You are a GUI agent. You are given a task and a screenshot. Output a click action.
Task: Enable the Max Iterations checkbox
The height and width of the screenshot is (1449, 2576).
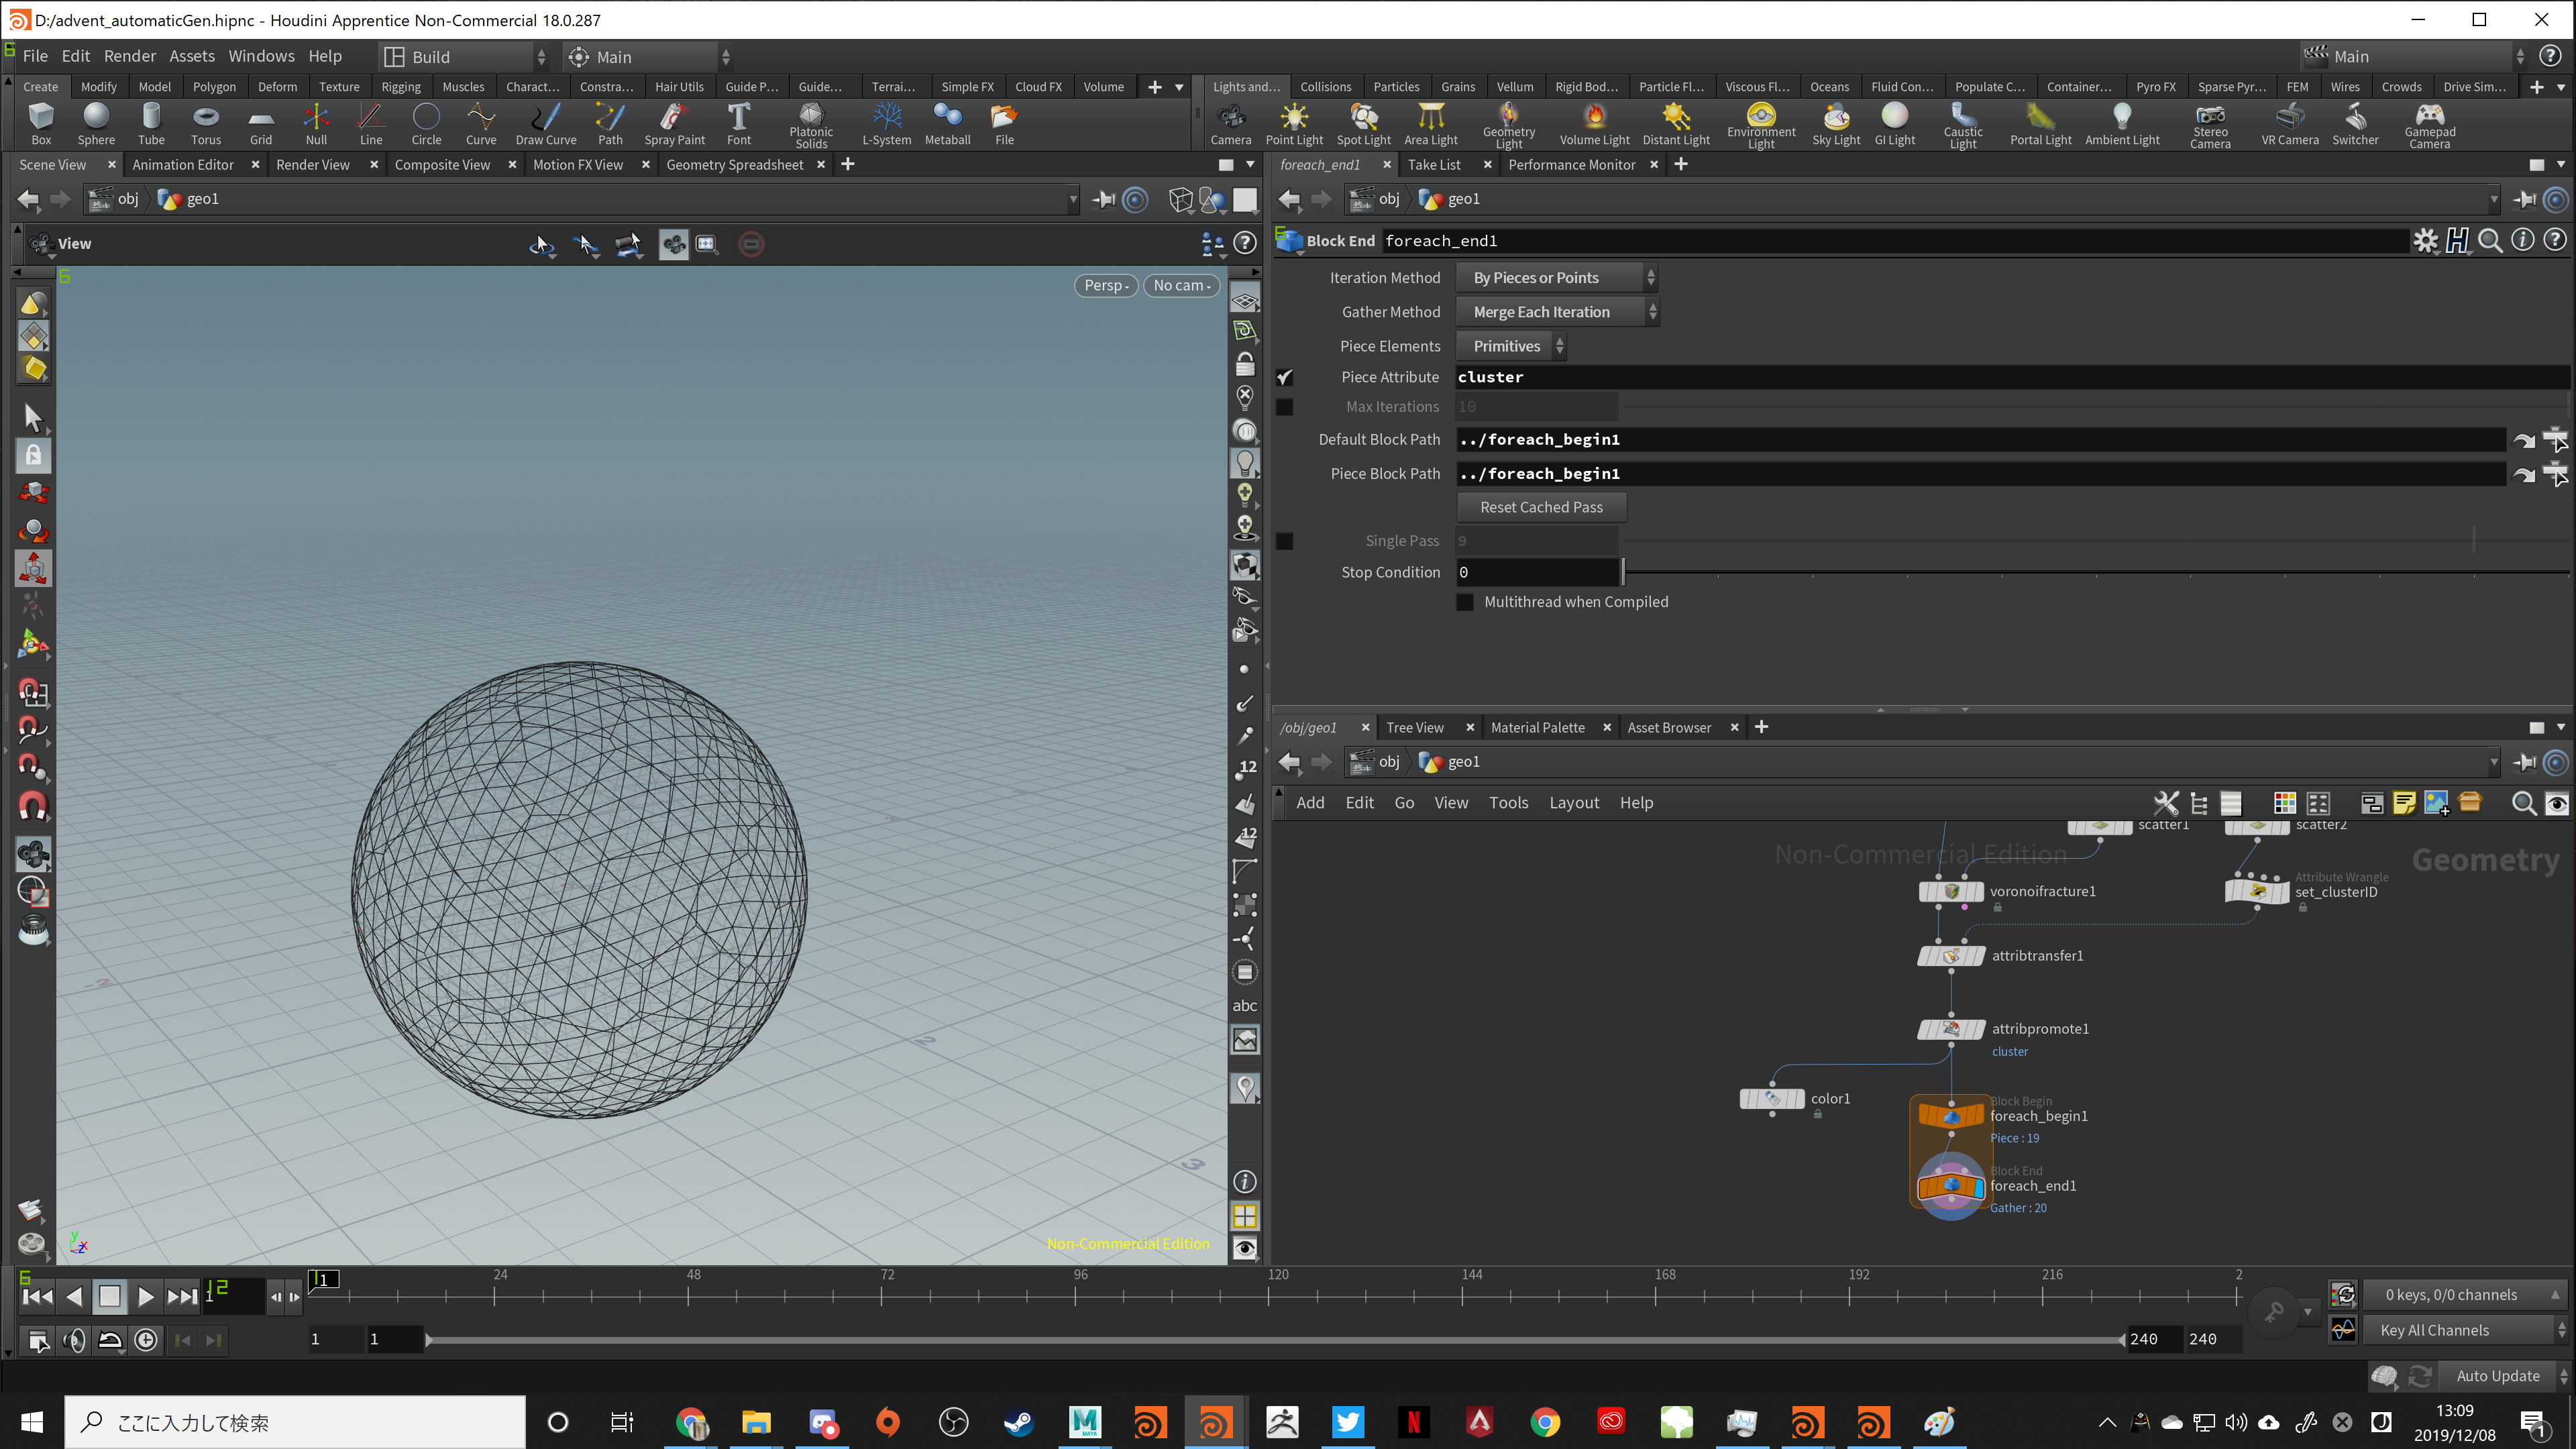point(1285,407)
